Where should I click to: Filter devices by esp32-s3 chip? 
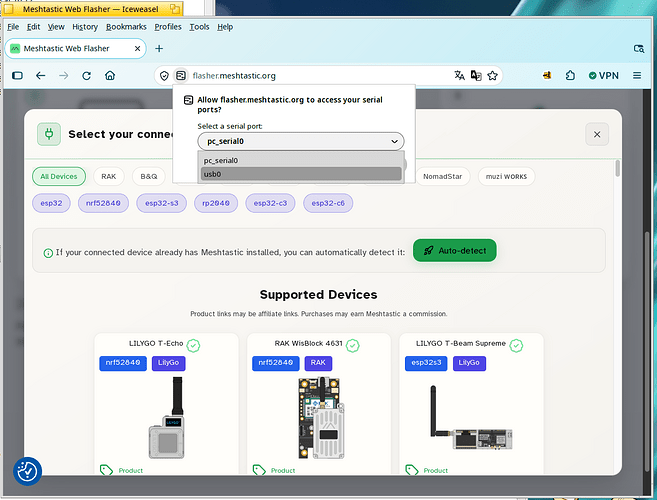tap(162, 203)
